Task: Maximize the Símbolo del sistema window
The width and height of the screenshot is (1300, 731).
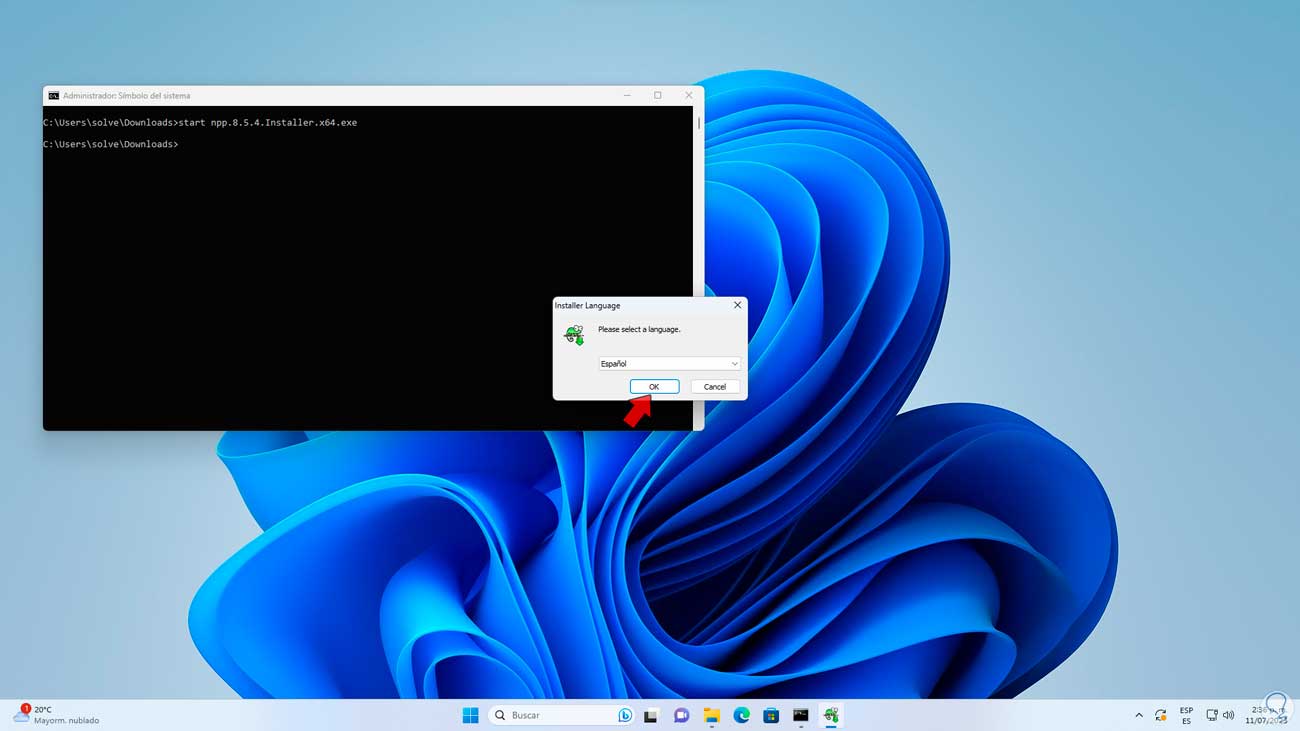Action: click(658, 96)
